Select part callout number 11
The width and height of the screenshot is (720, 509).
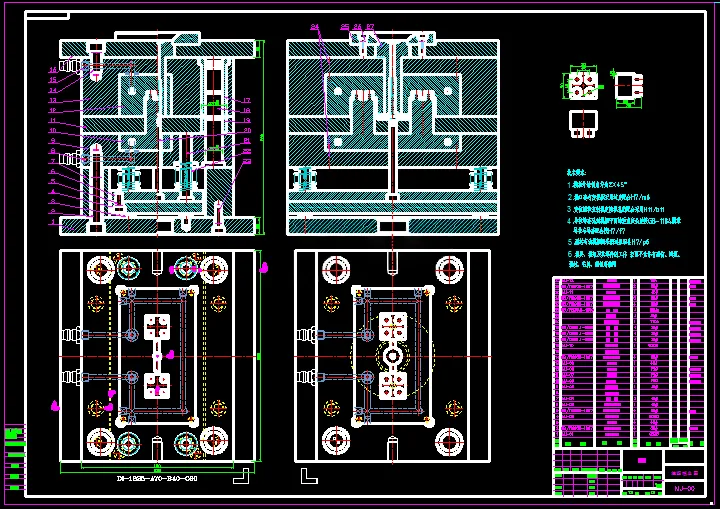click(53, 120)
